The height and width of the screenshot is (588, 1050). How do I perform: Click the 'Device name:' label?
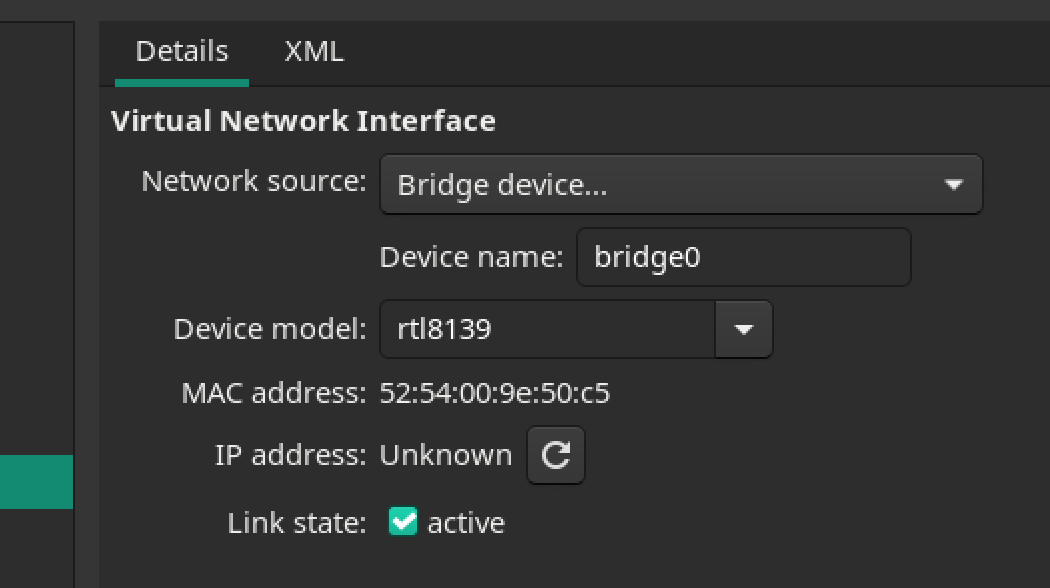click(472, 258)
